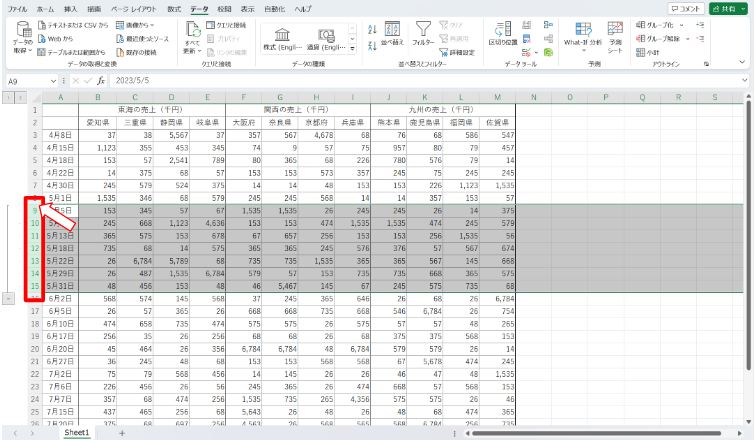Click Show Detail icon in outline group
755x440 pixels.
(700, 25)
